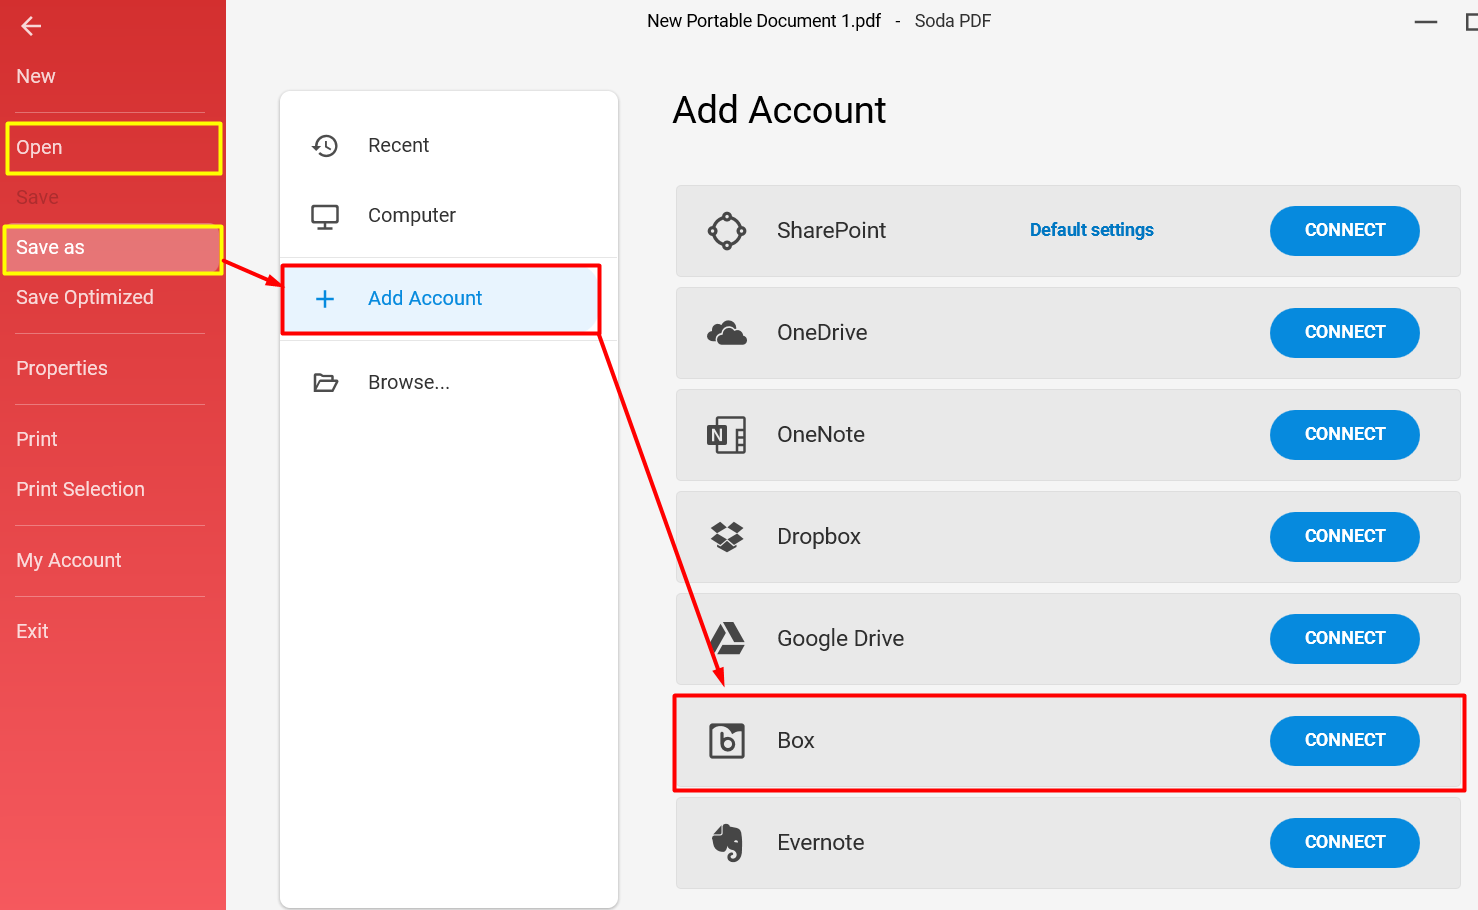Viewport: 1478px width, 910px height.
Task: Select the Recent location tab
Action: [449, 146]
